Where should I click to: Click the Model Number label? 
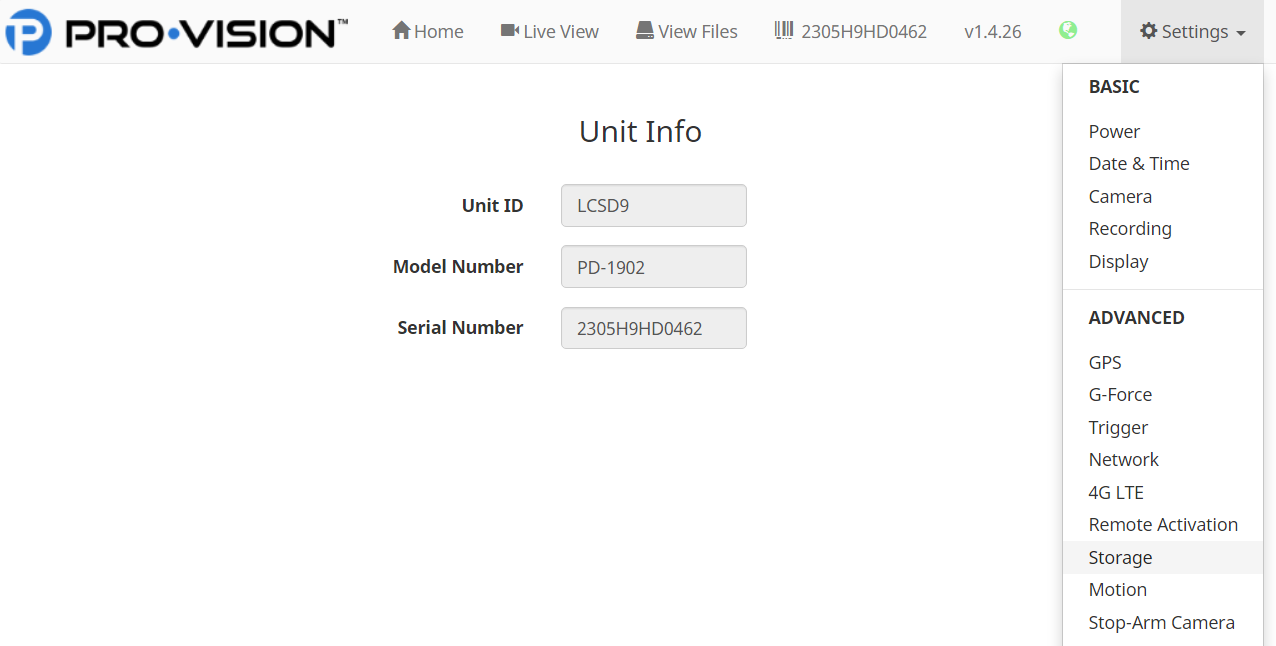[458, 267]
